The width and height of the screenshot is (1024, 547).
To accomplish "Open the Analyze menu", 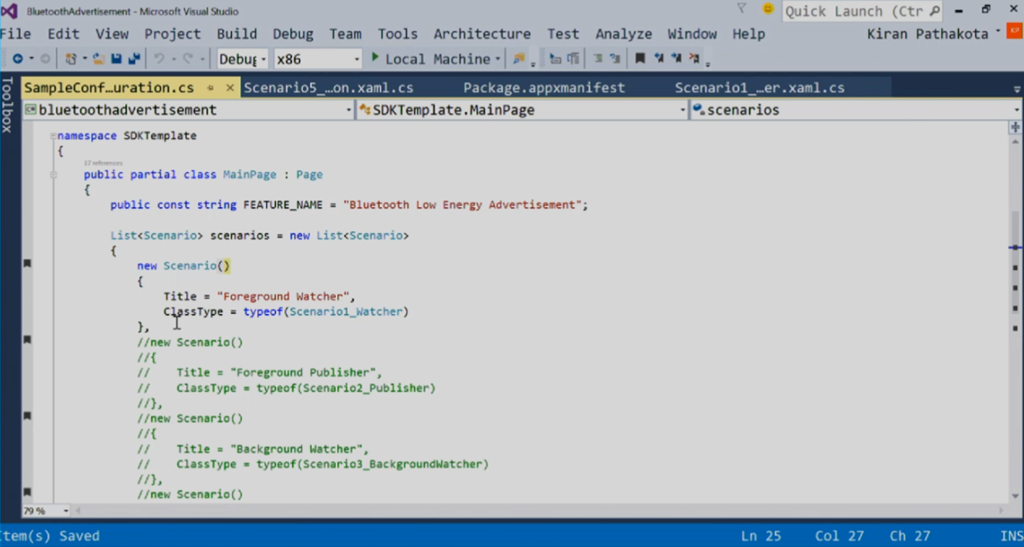I will pyautogui.click(x=623, y=34).
